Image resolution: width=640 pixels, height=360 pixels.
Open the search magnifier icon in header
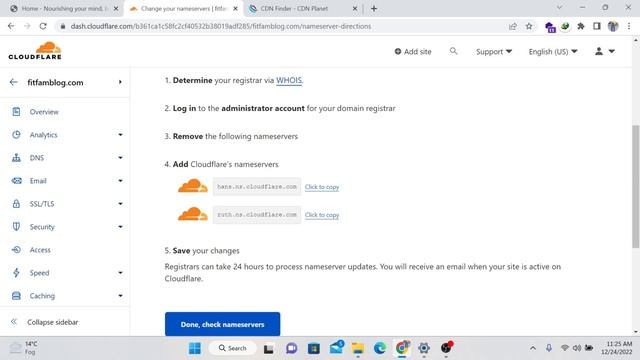pyautogui.click(x=453, y=51)
